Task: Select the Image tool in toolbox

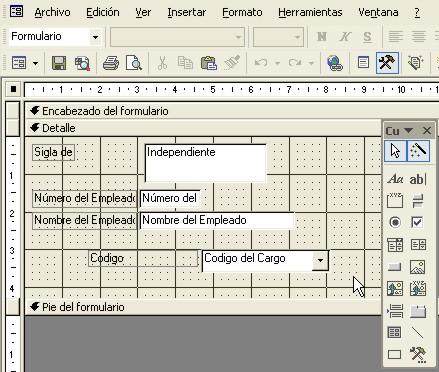Action: tap(418, 267)
